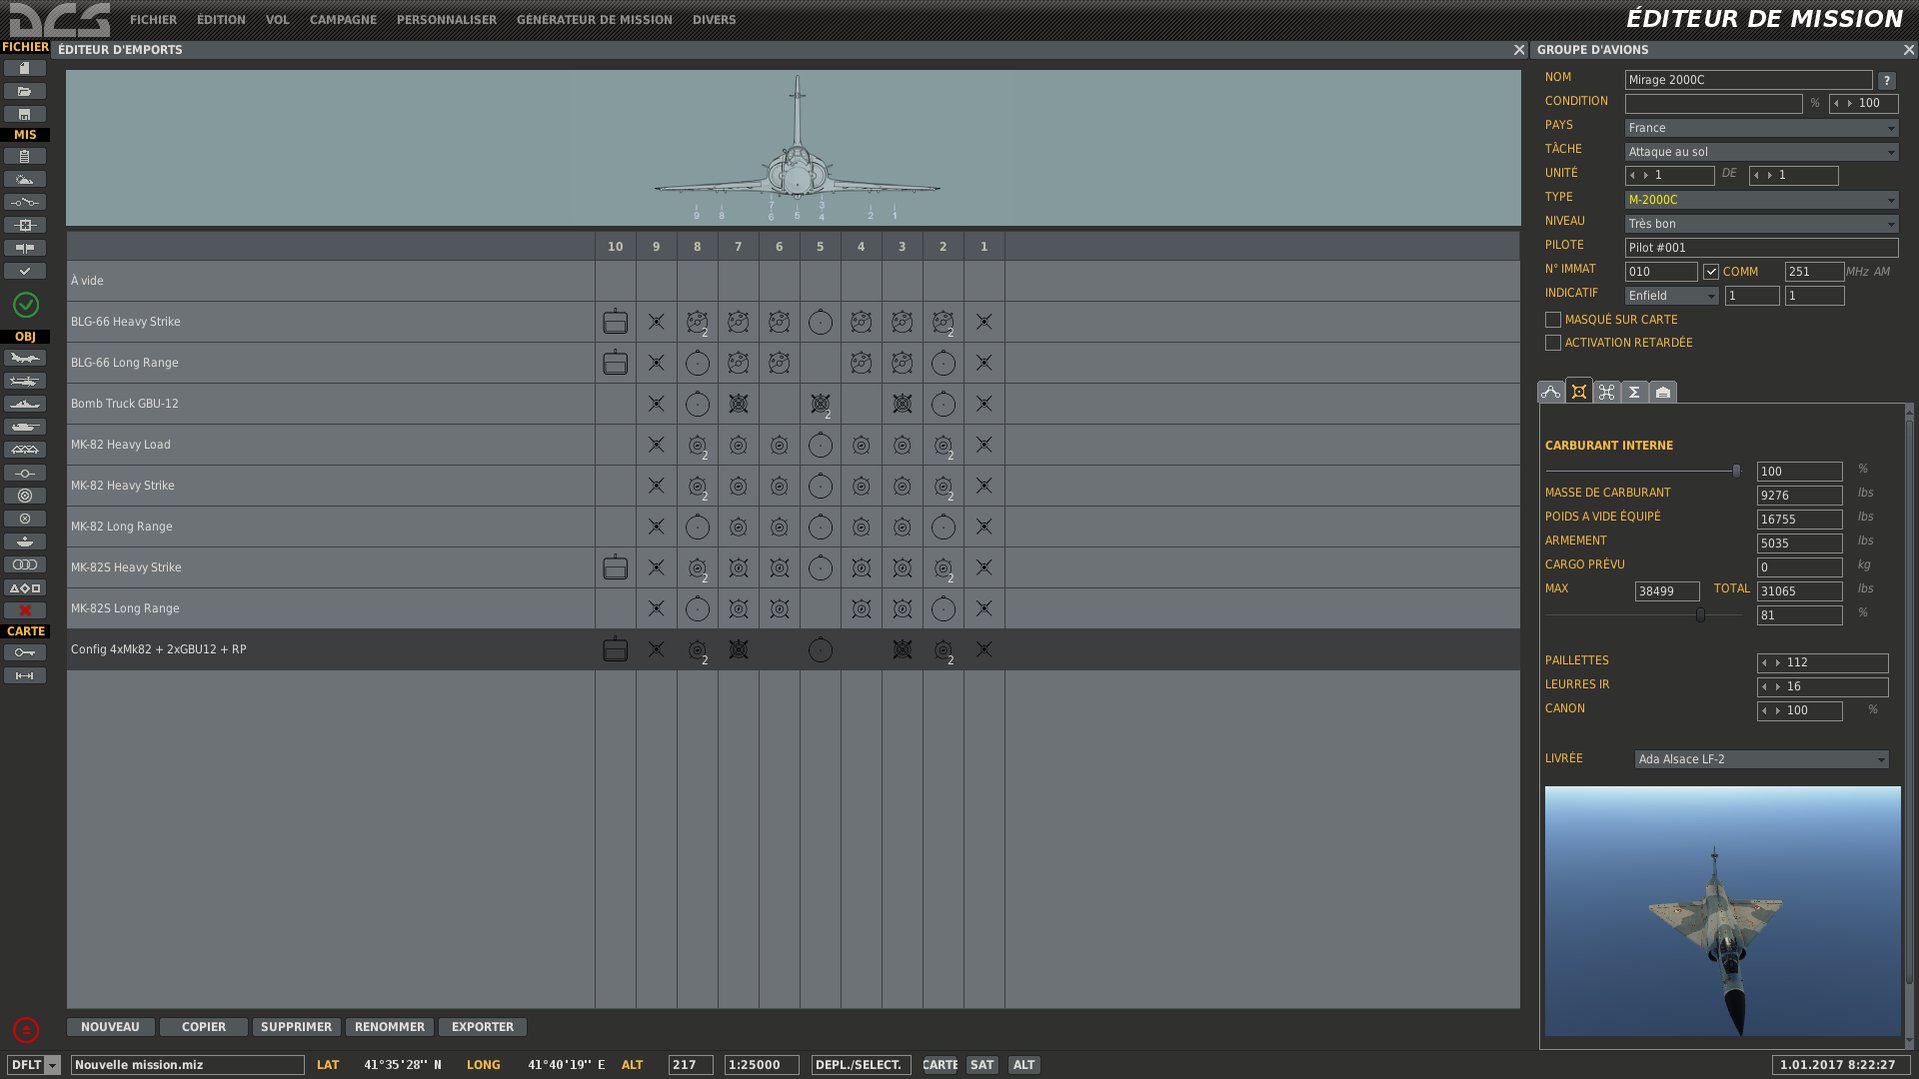Click the save mission floppy icon
This screenshot has width=1919, height=1079.
point(25,114)
